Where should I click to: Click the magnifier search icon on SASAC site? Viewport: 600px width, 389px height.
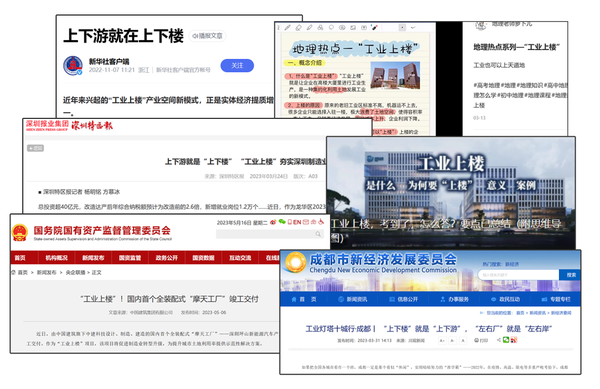[318, 234]
